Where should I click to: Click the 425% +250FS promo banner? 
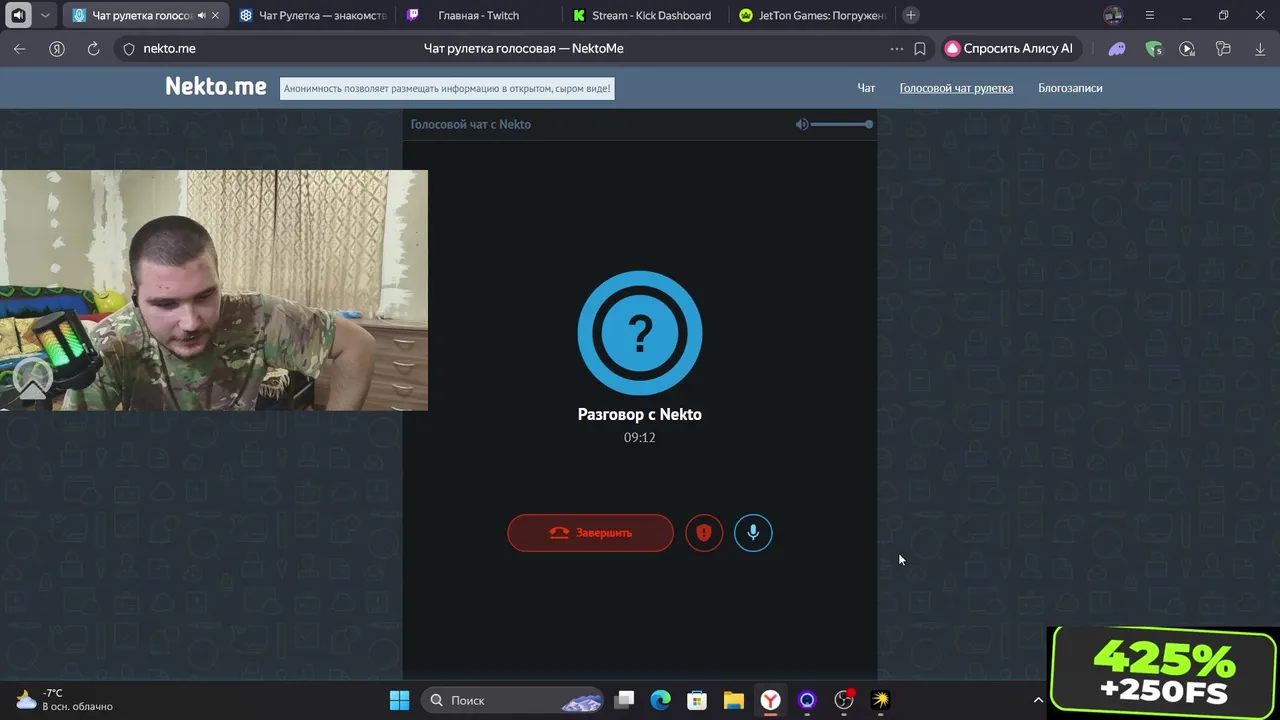[x=1163, y=673]
